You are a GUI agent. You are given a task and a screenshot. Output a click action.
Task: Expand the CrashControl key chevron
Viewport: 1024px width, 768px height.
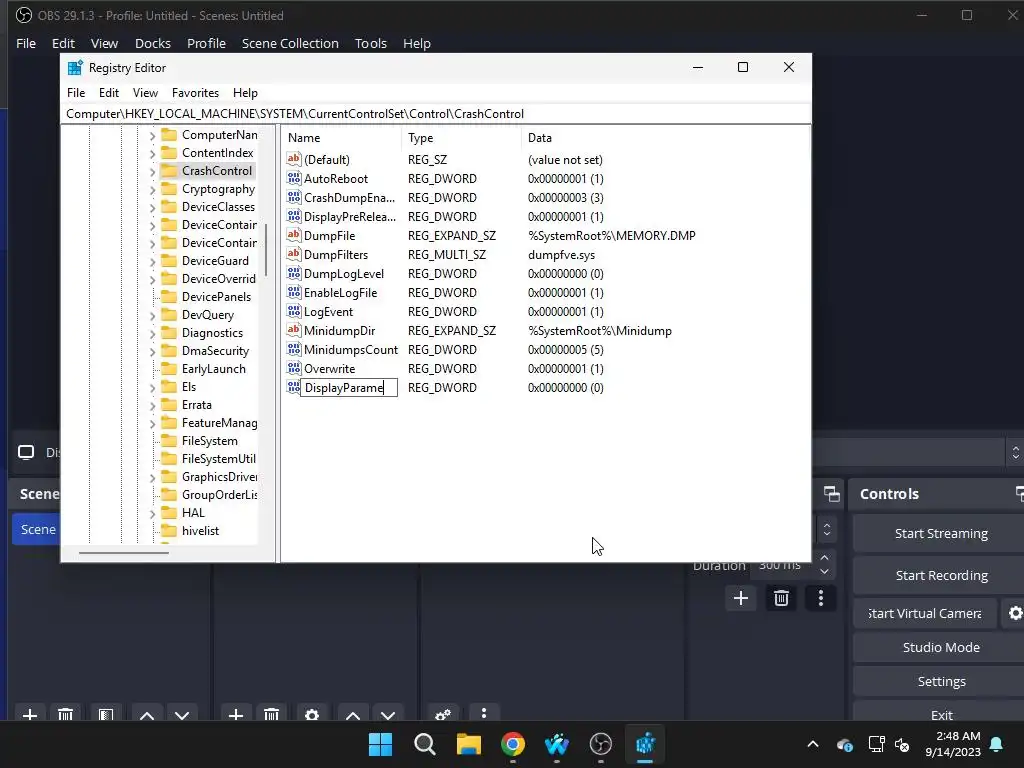point(152,171)
